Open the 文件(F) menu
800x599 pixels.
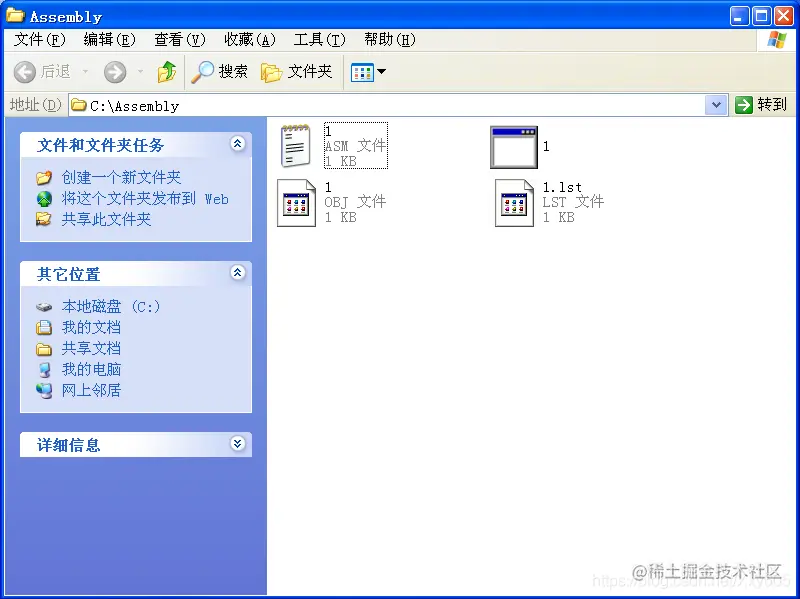click(38, 40)
